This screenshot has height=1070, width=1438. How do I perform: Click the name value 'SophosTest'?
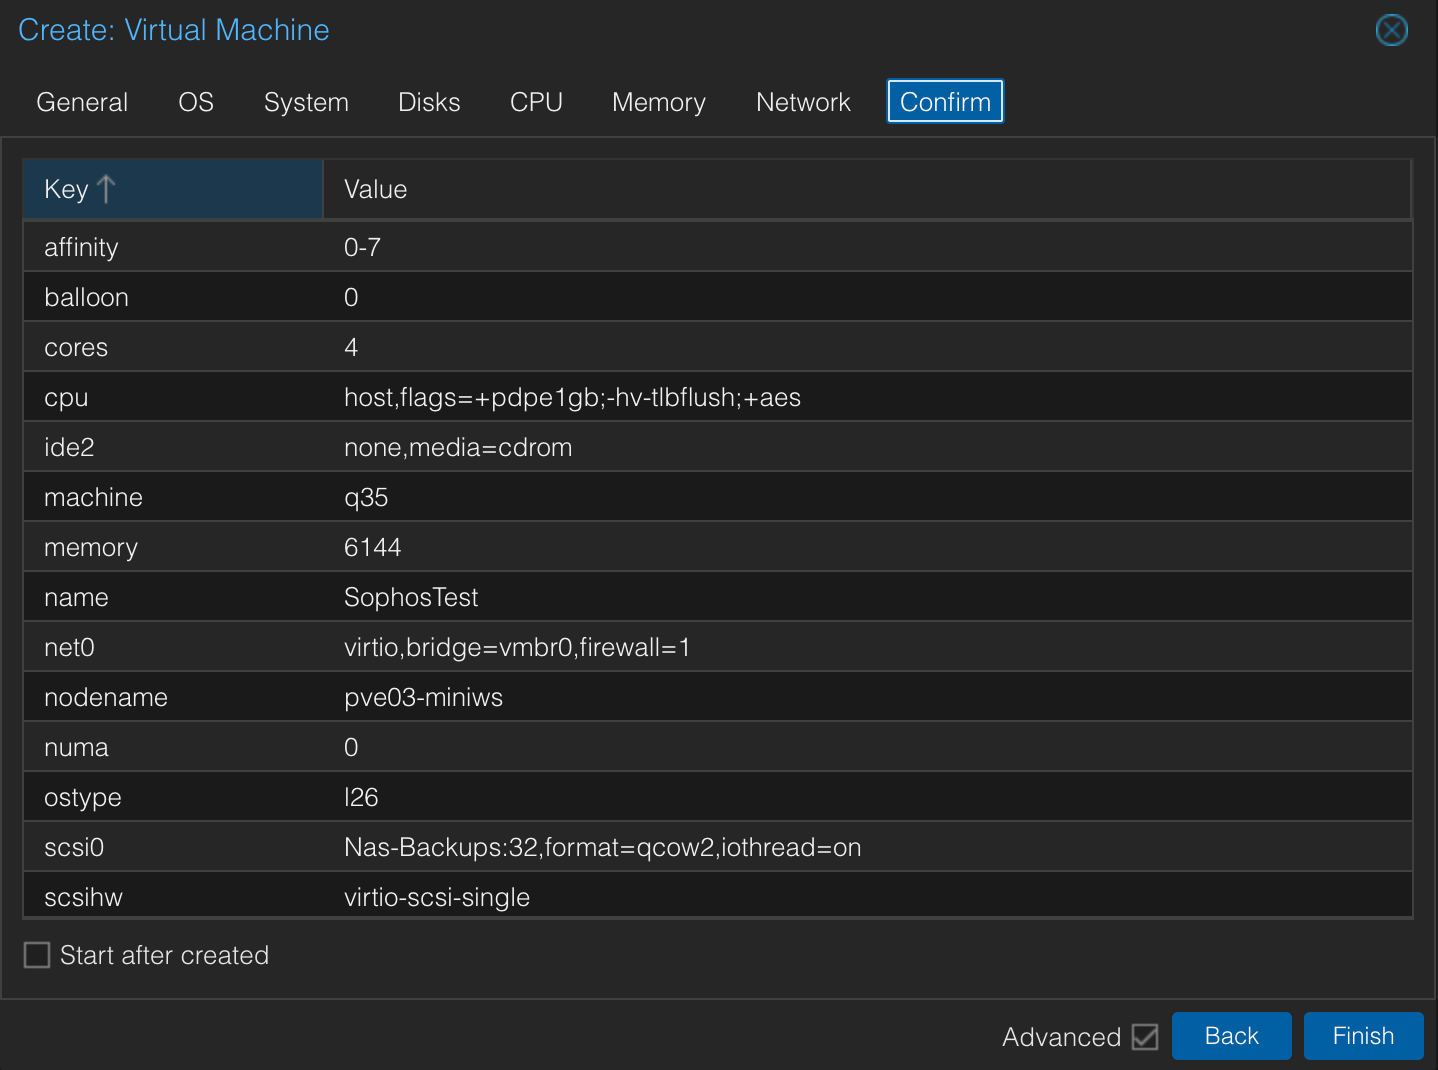click(411, 597)
